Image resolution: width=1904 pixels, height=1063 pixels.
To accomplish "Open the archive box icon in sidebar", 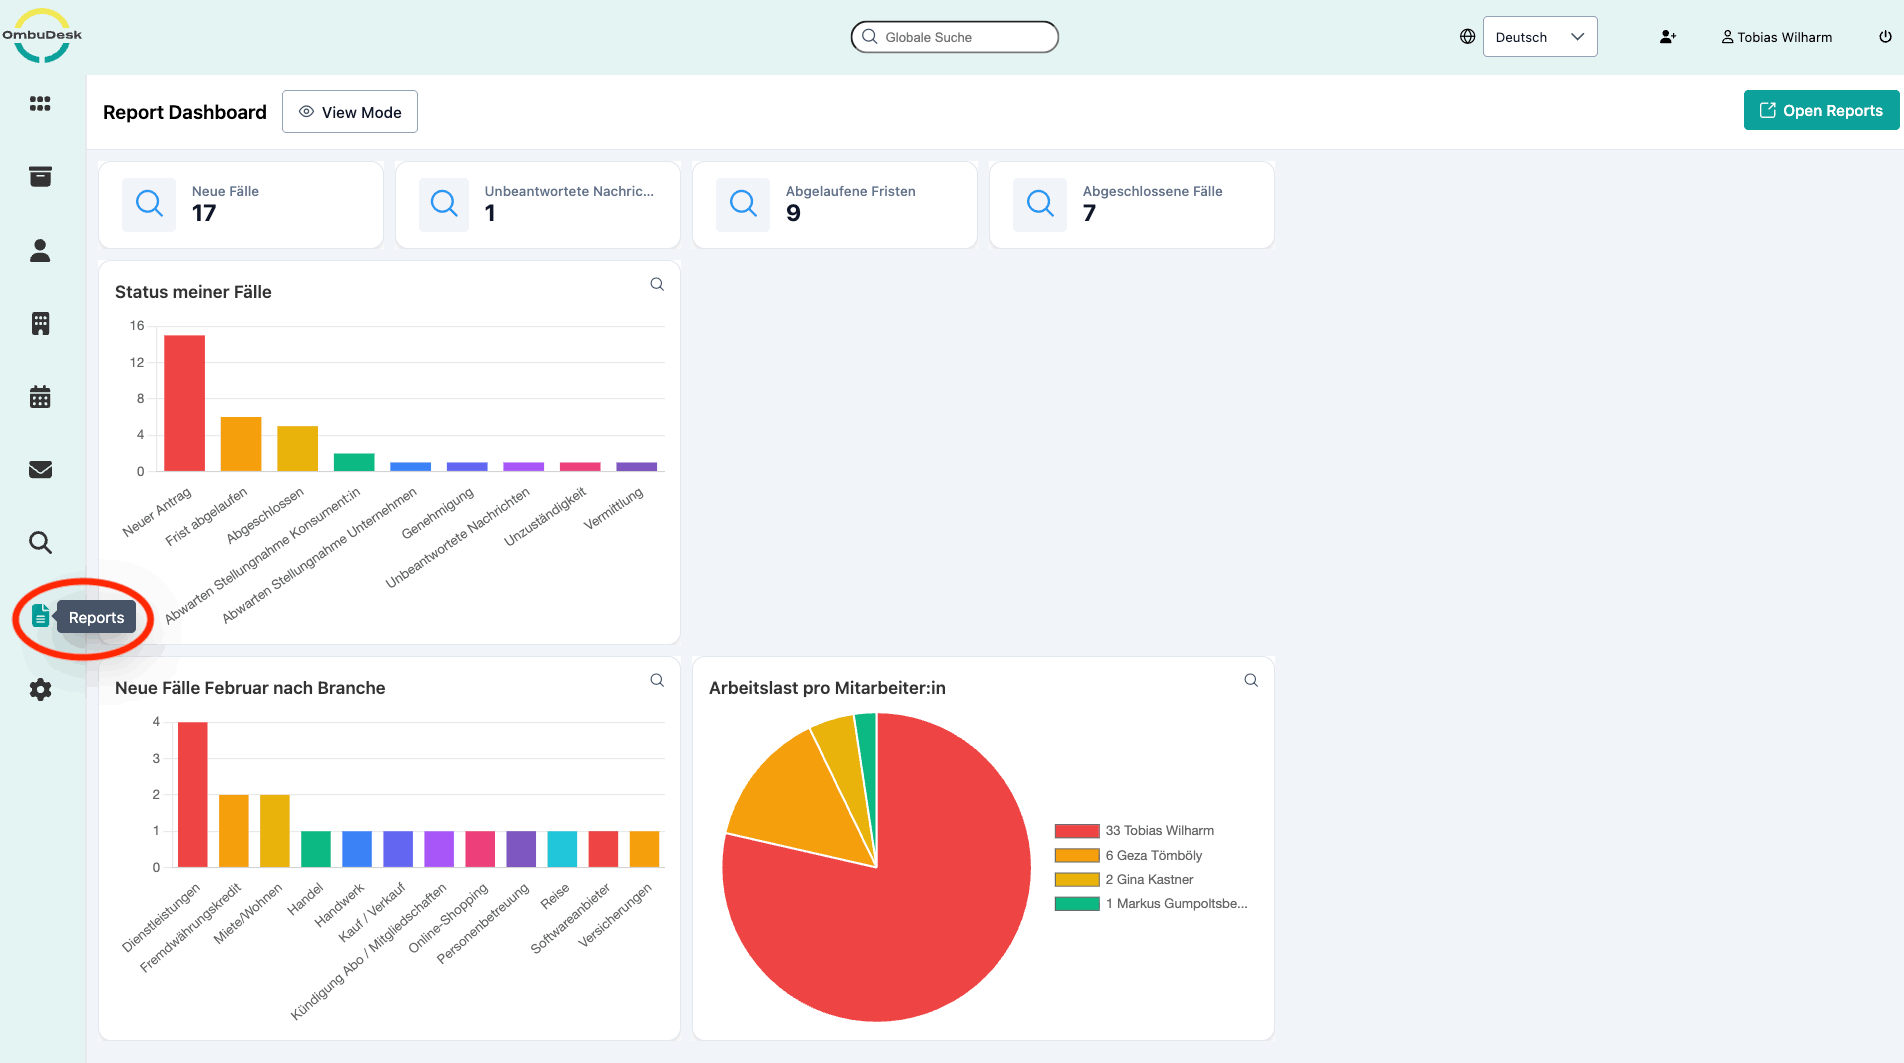I will pos(40,177).
